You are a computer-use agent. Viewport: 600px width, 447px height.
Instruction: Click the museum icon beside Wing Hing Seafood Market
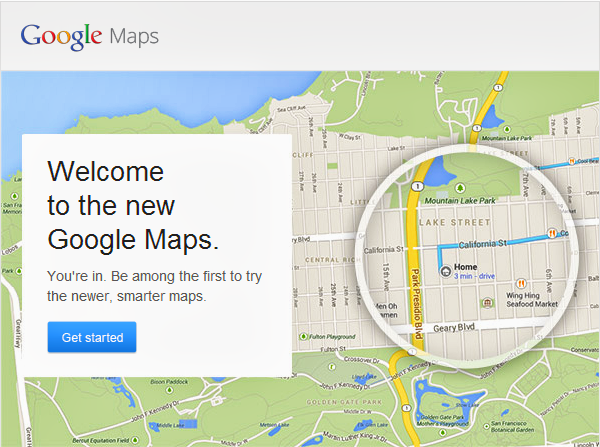[487, 303]
